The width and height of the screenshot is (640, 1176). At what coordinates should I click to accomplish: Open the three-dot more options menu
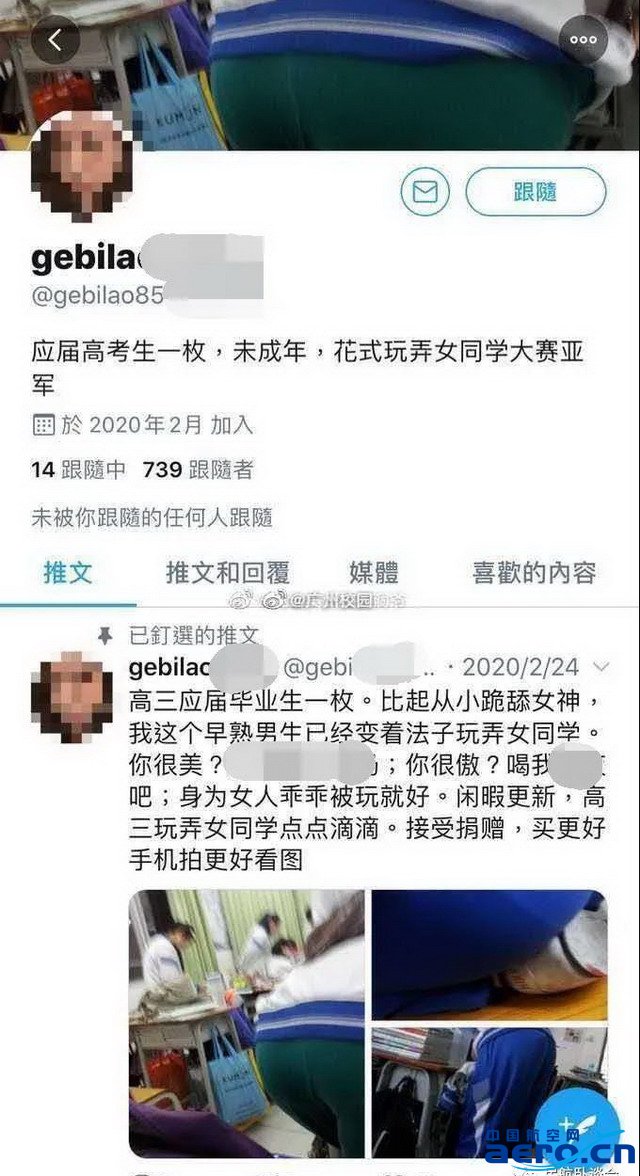click(584, 40)
